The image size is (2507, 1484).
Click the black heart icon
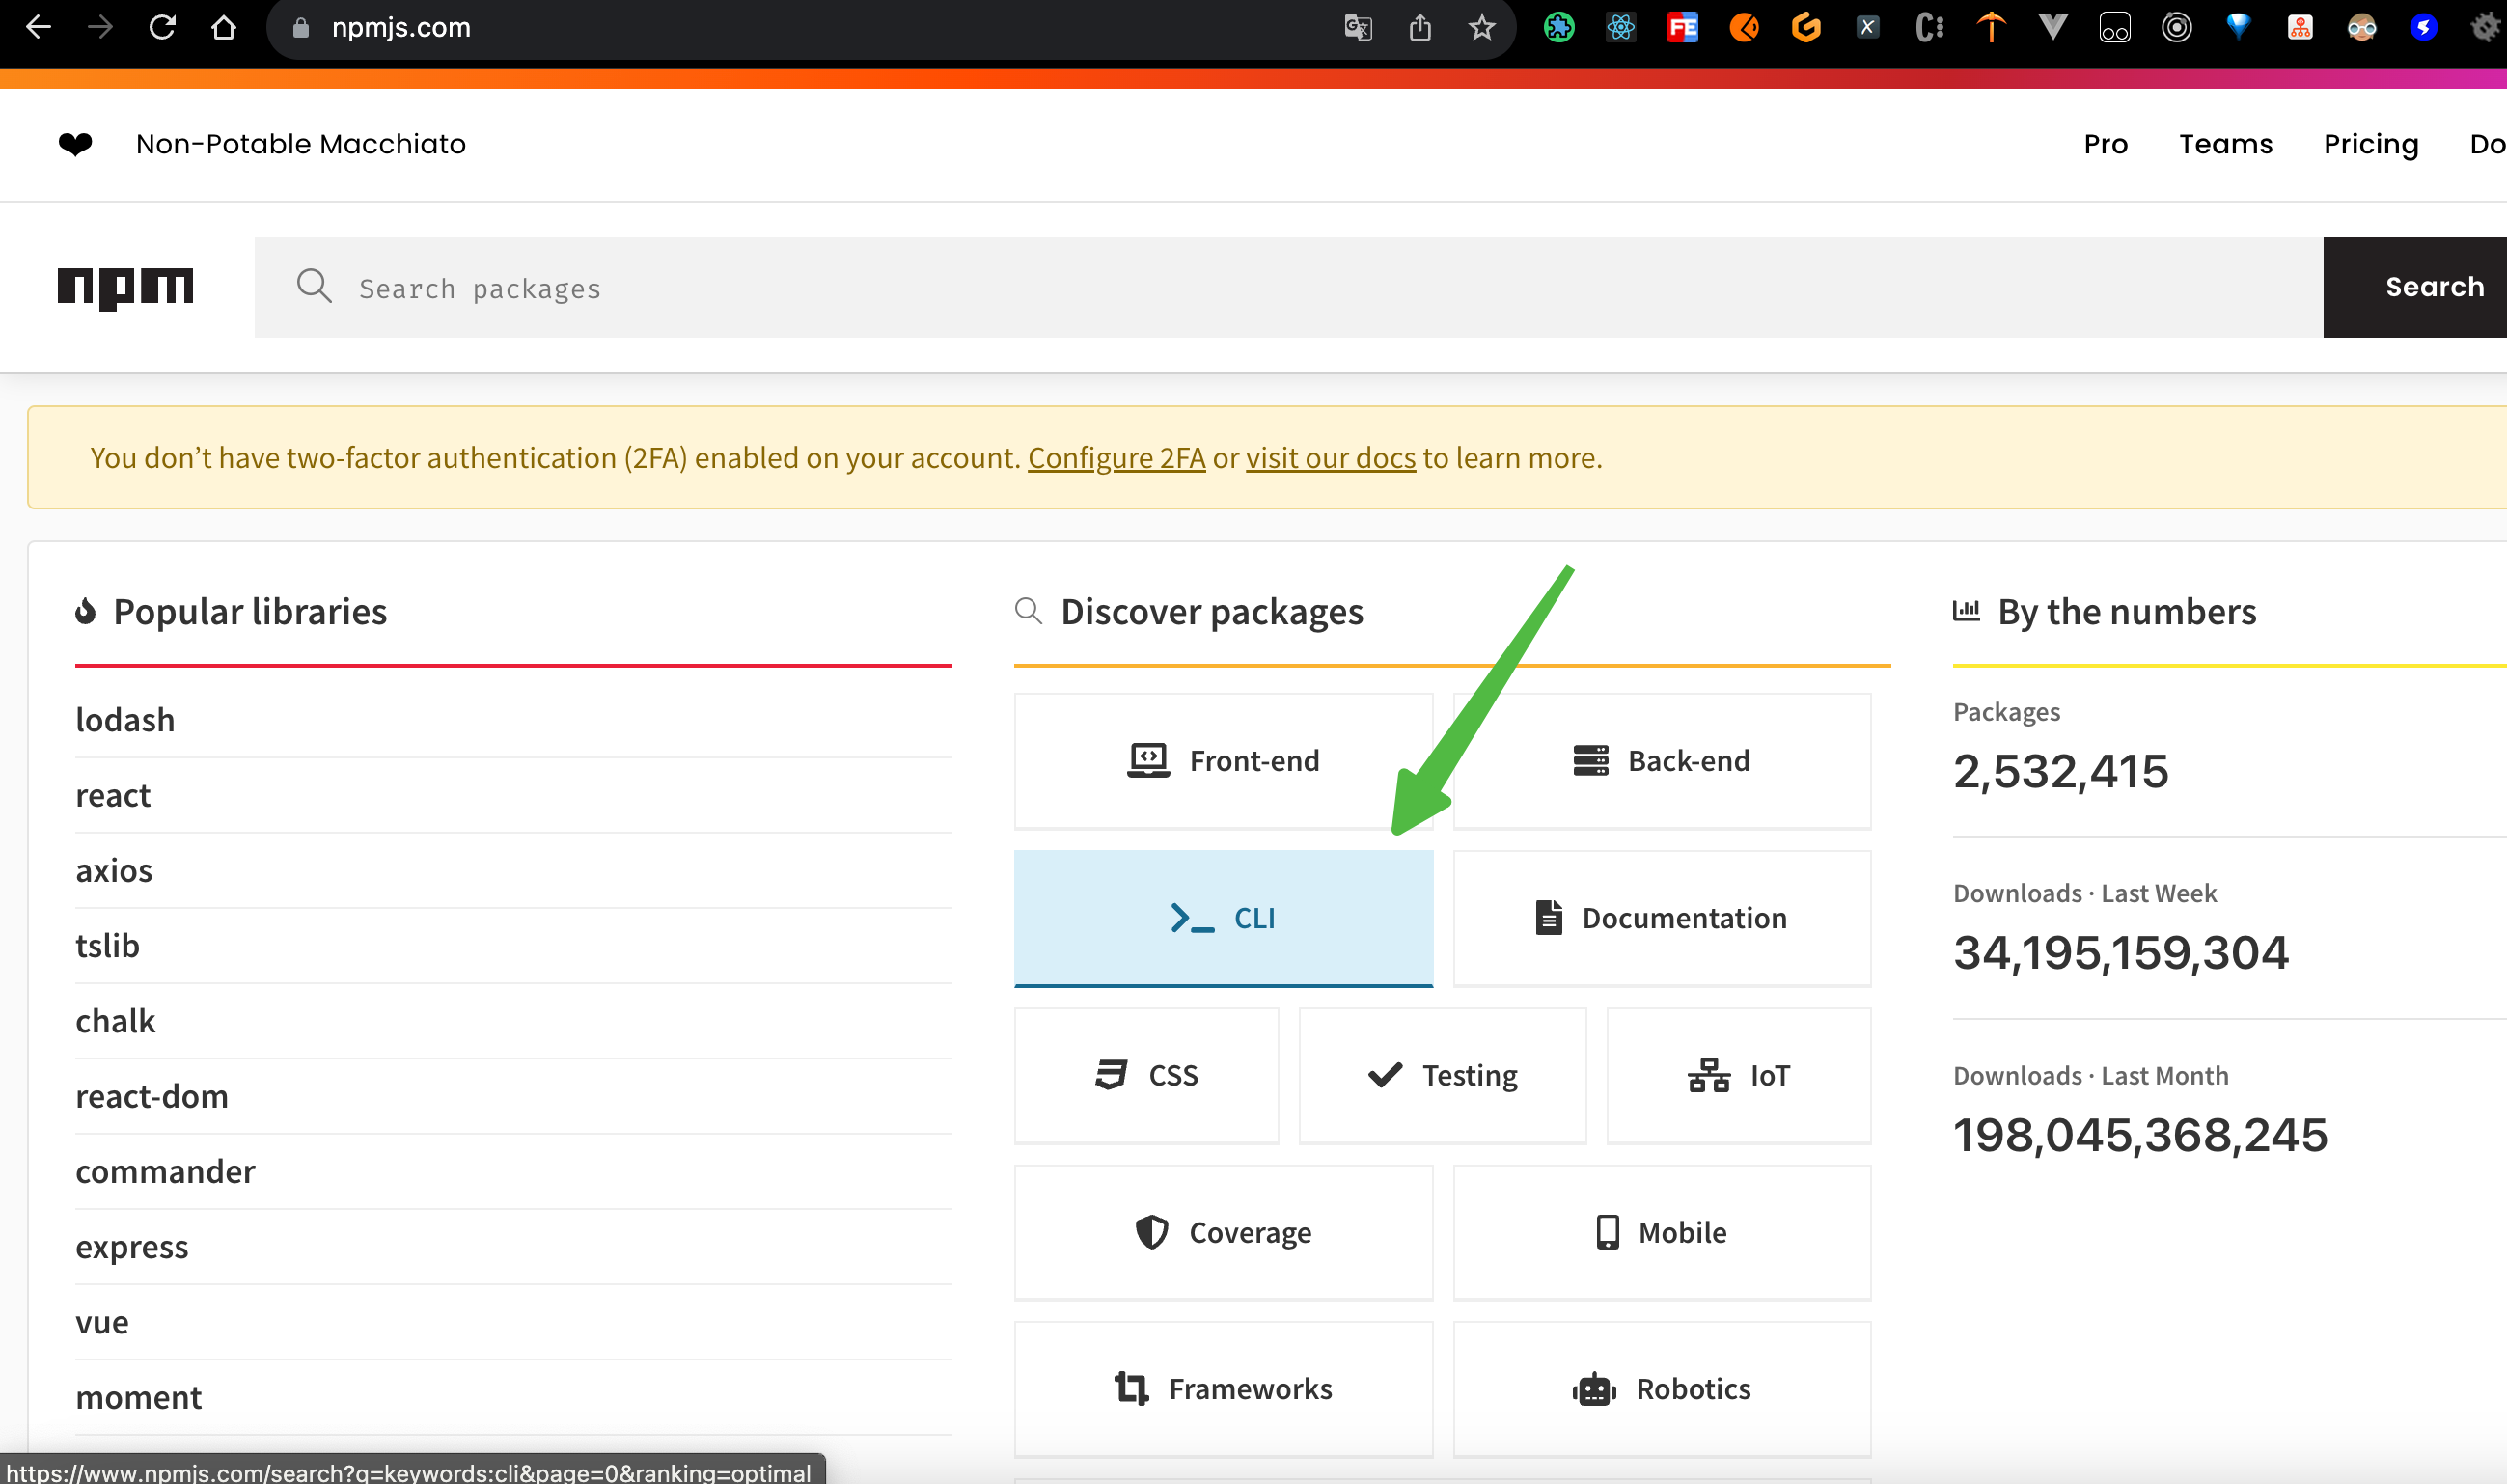pyautogui.click(x=75, y=144)
